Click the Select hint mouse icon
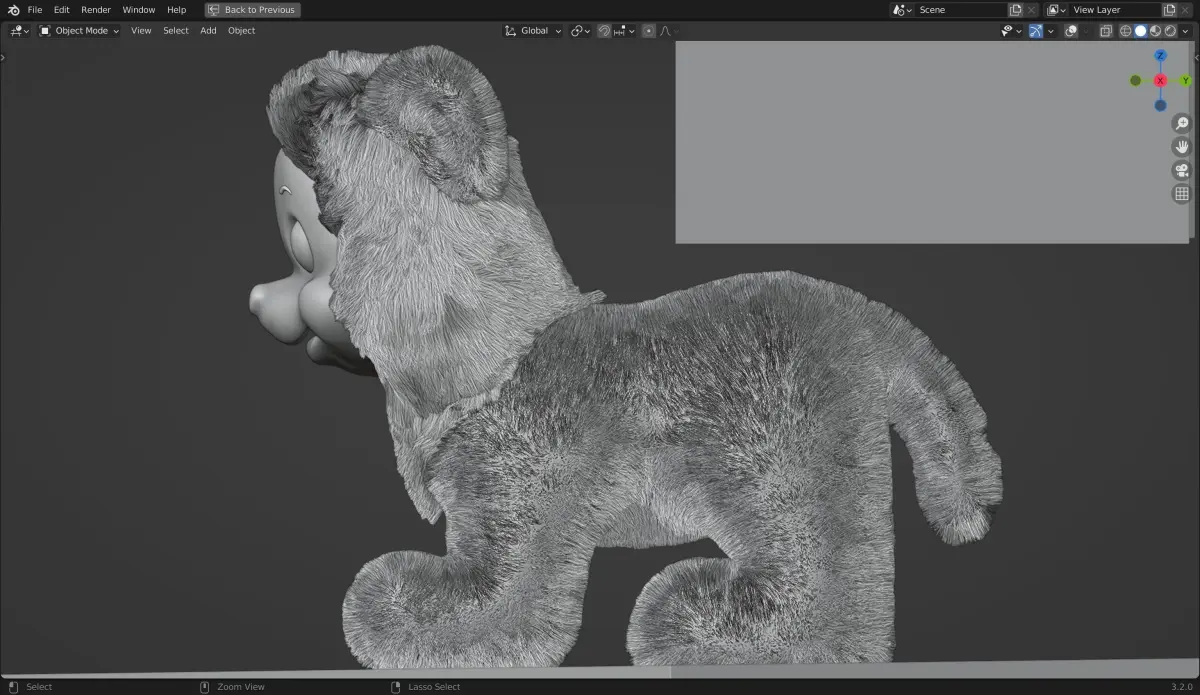 13,687
